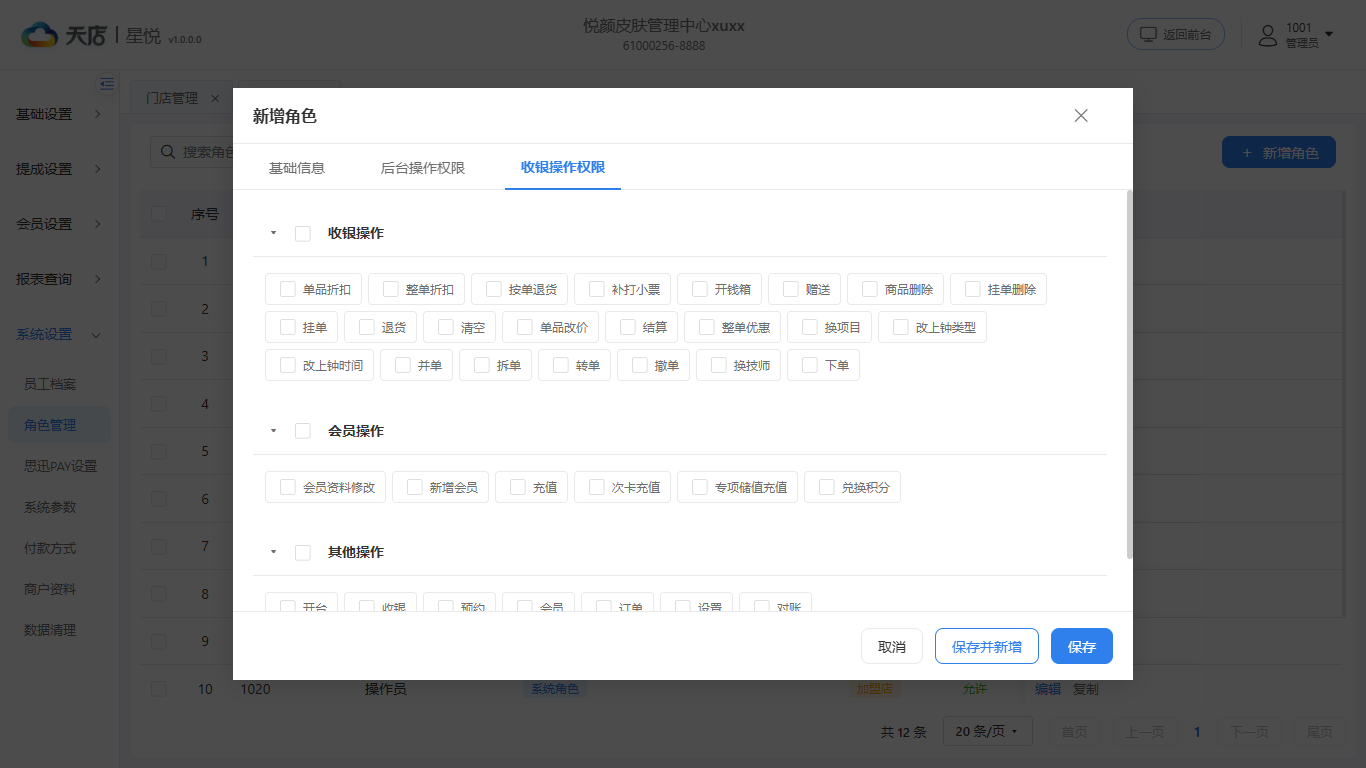
Task: Open 角色管理 in sidebar
Action: tap(59, 425)
